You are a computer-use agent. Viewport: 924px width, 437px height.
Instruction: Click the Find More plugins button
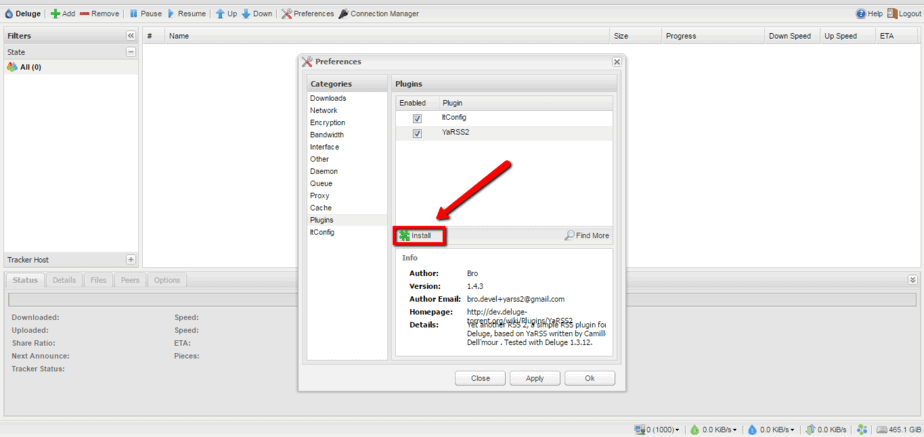tap(587, 236)
